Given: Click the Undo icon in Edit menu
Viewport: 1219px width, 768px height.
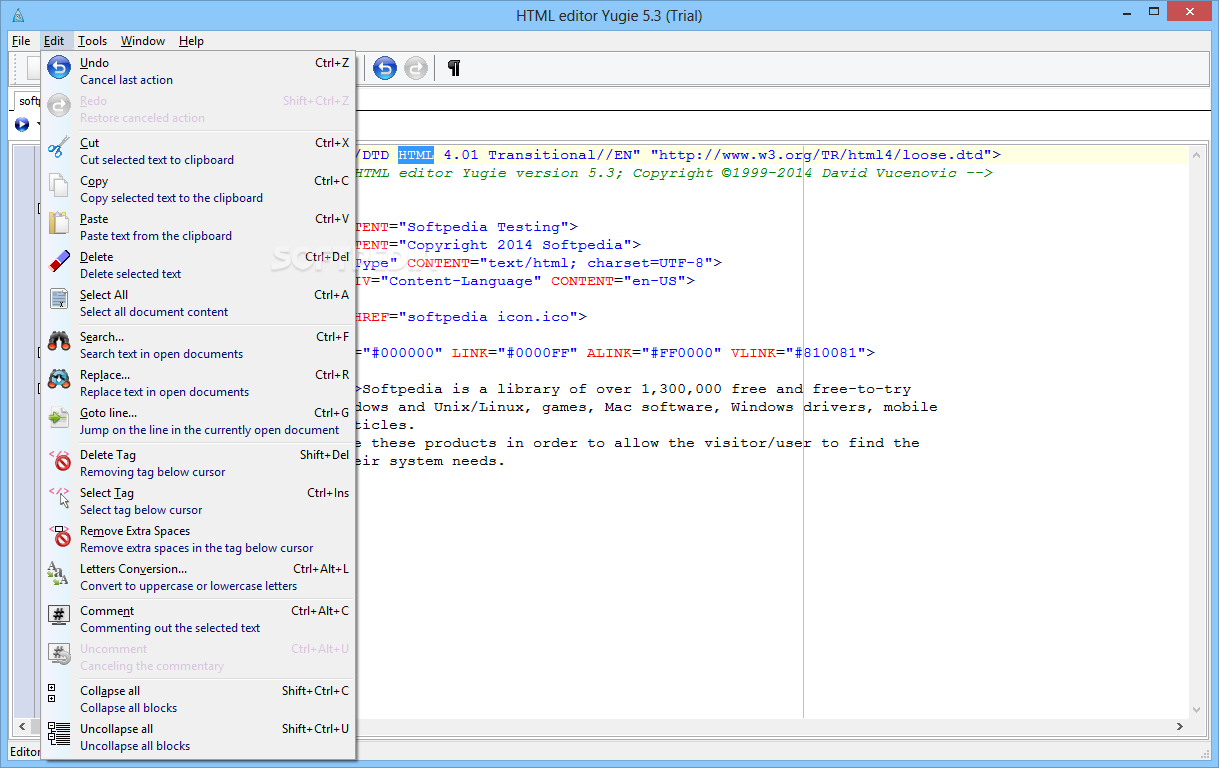Looking at the screenshot, I should (x=60, y=69).
